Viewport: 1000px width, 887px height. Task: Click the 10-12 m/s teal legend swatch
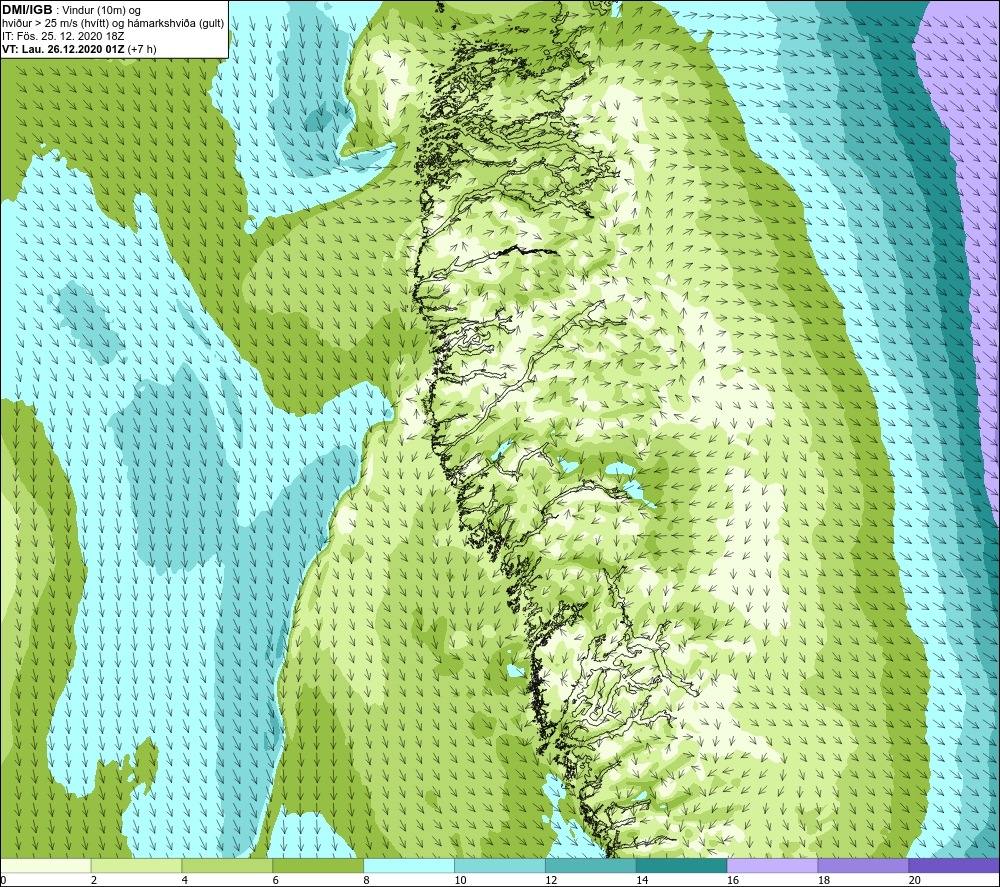coord(500,865)
